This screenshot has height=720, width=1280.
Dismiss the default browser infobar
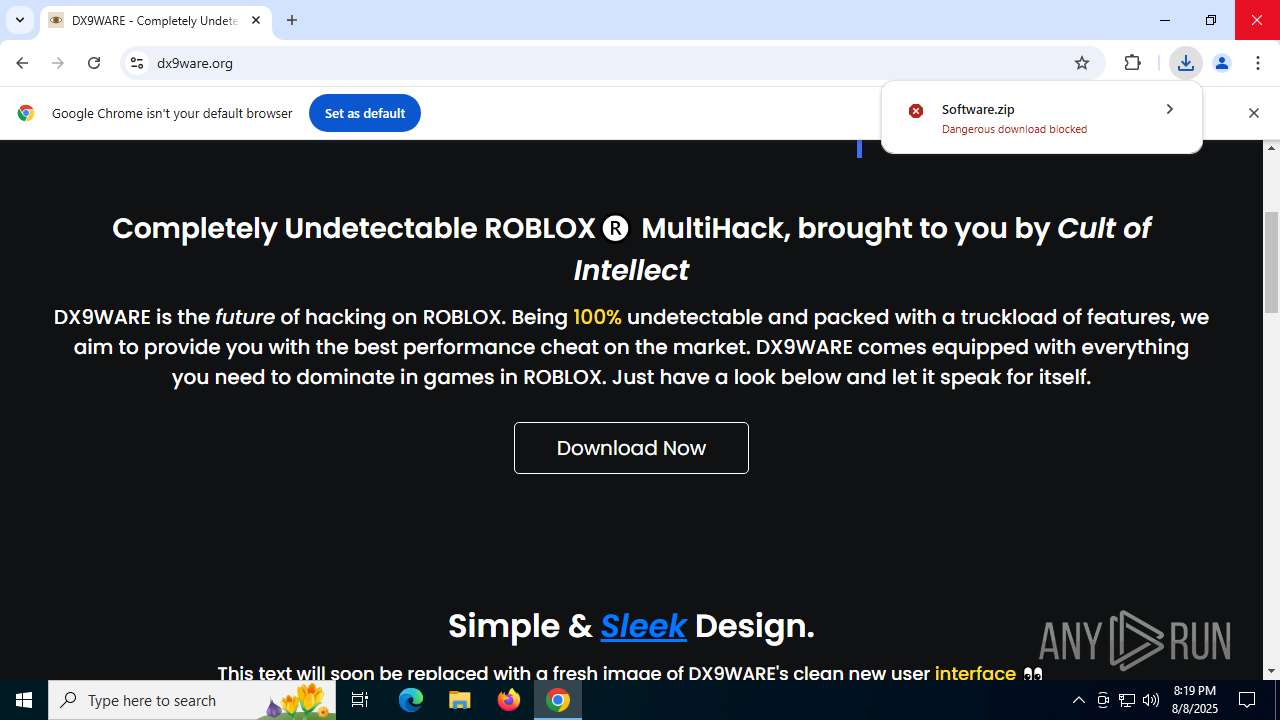1254,113
